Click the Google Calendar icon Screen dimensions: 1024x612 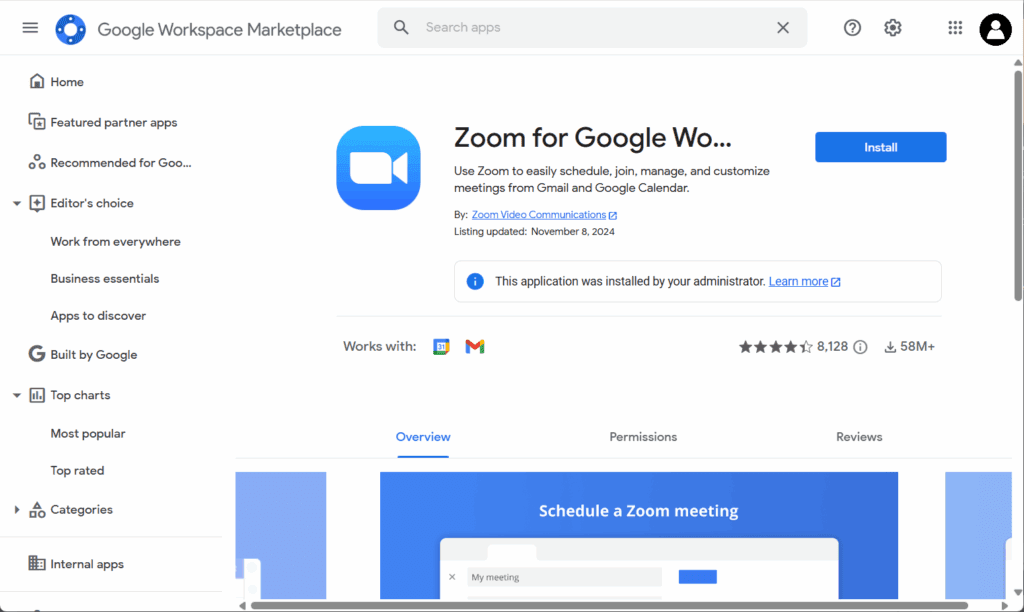[x=441, y=347]
